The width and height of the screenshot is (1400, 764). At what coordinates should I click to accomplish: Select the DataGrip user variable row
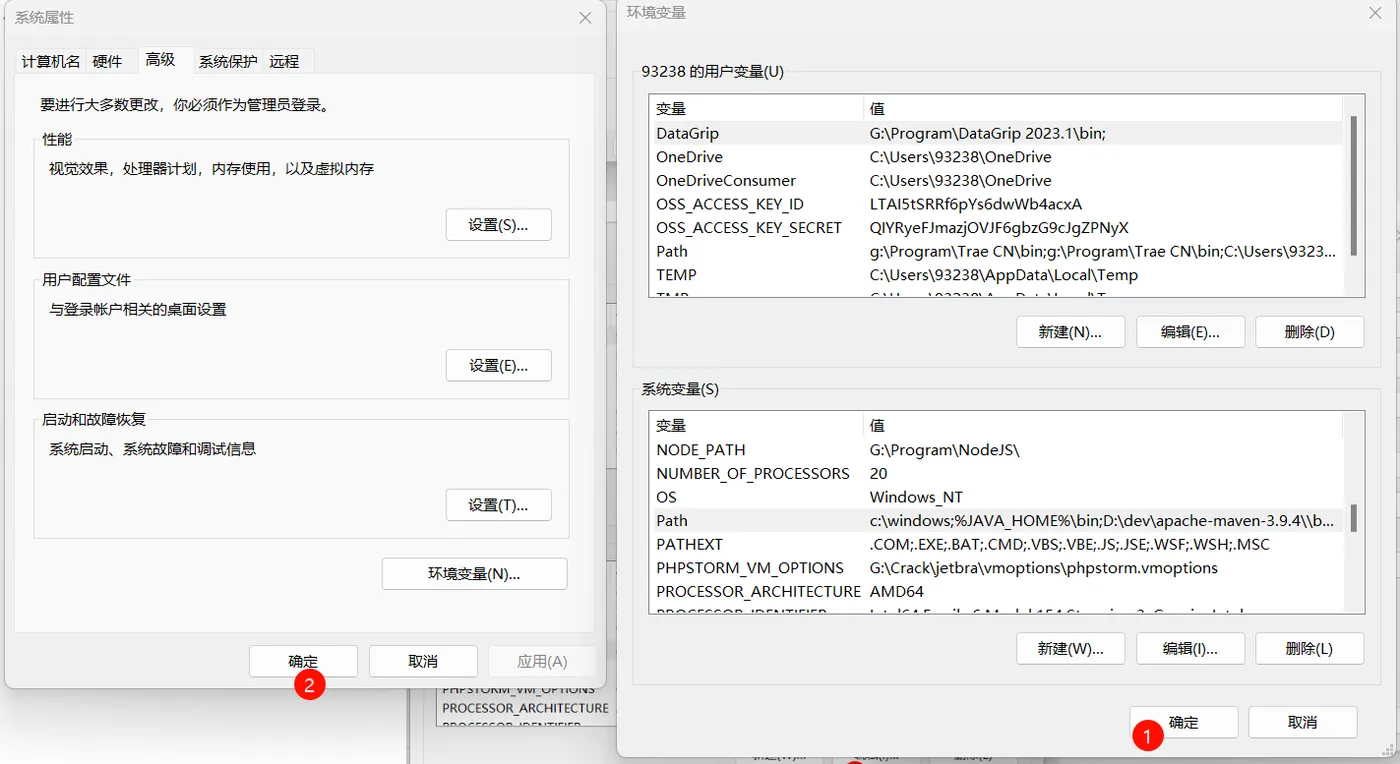tap(995, 133)
